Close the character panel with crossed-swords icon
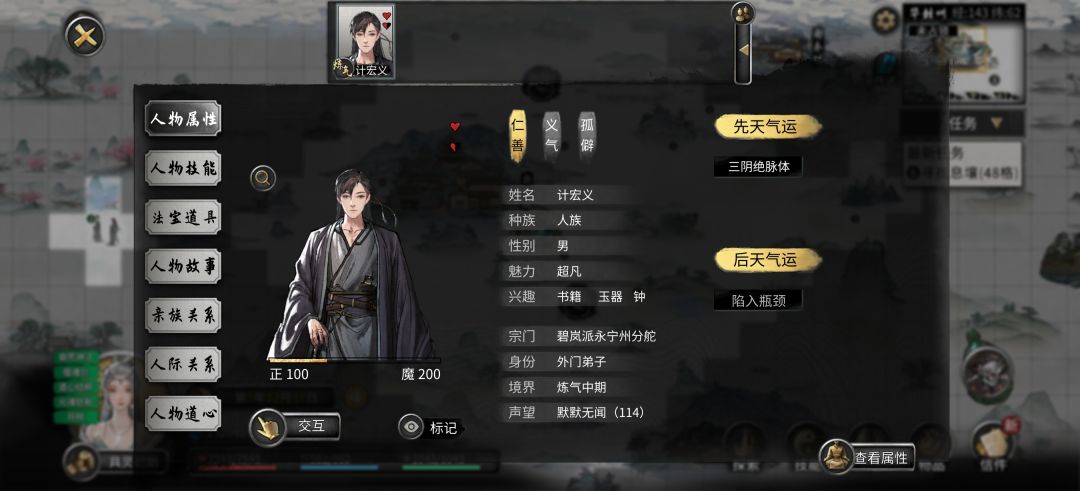 click(x=85, y=35)
